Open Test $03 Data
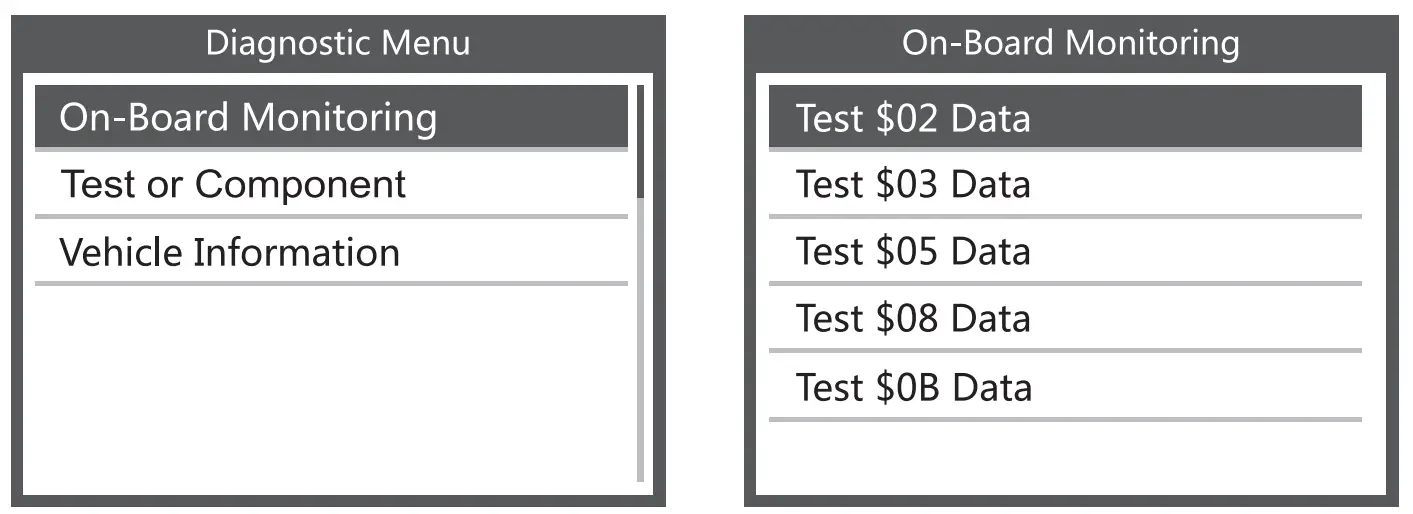 tap(1064, 185)
